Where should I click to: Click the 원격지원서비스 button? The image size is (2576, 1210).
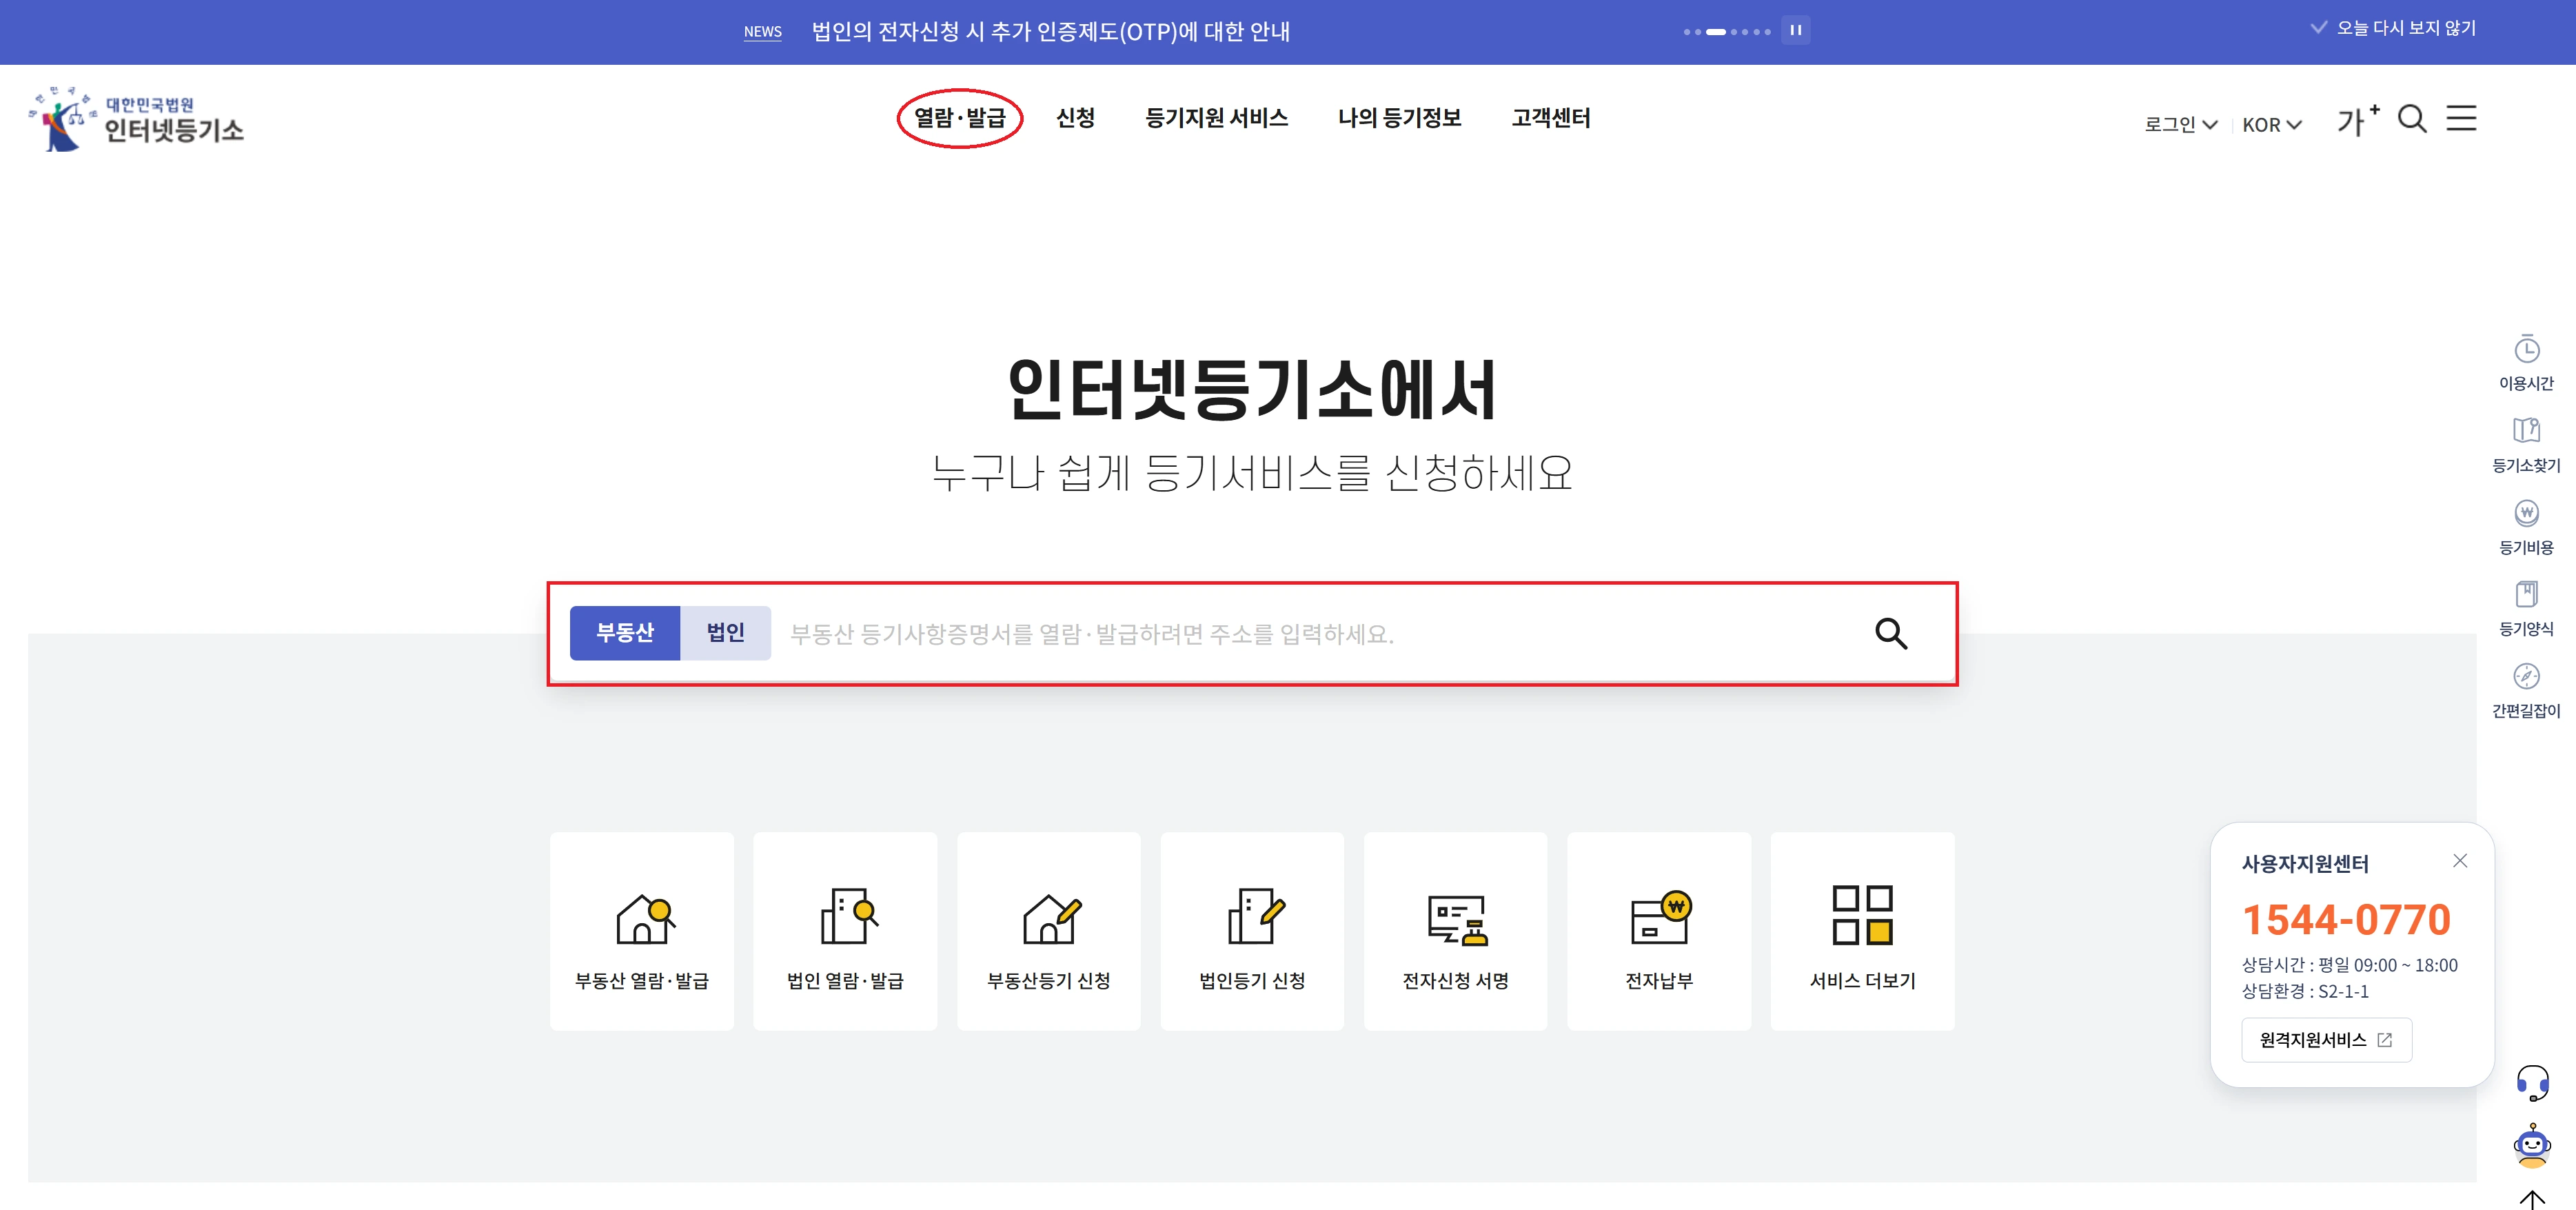click(2325, 1040)
